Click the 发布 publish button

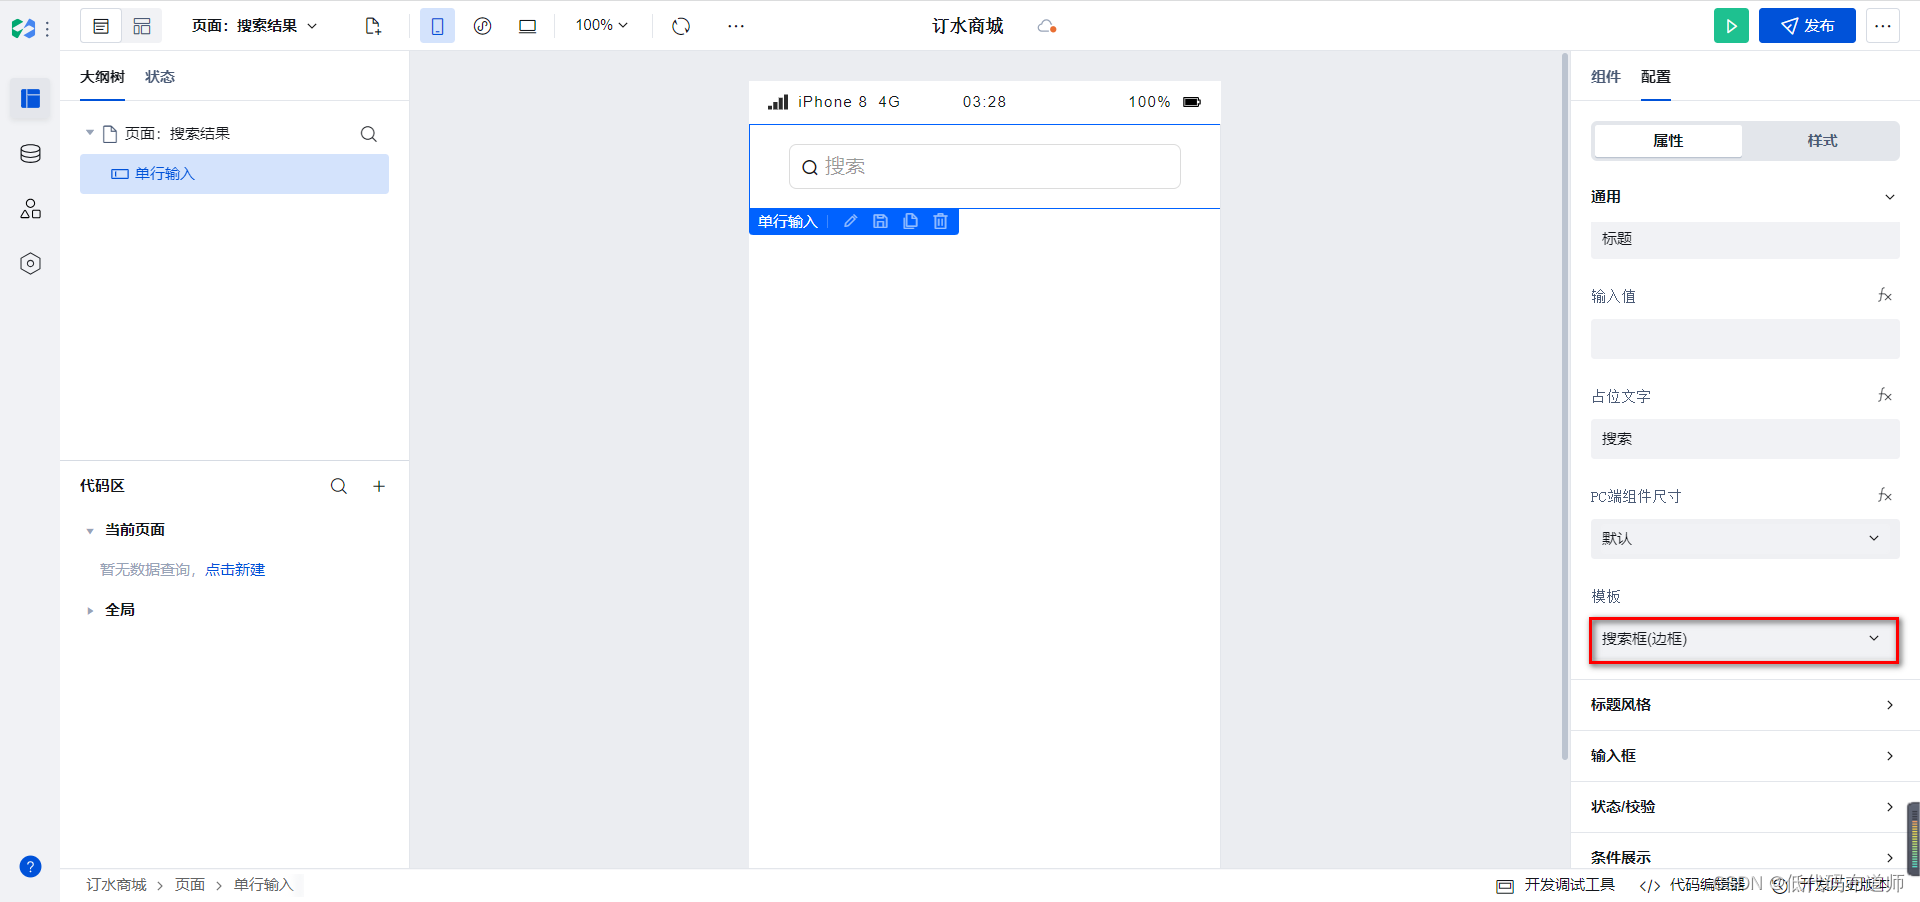[x=1807, y=26]
